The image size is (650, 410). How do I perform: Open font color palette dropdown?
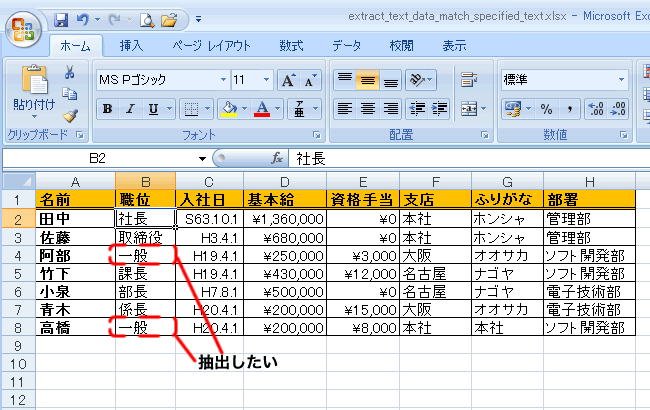[277, 109]
